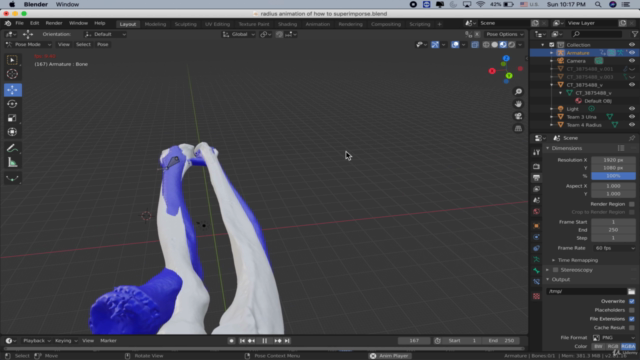Screen dimensions: 640x360
Task: Open the Texture properties tab icon
Action: pos(536,296)
